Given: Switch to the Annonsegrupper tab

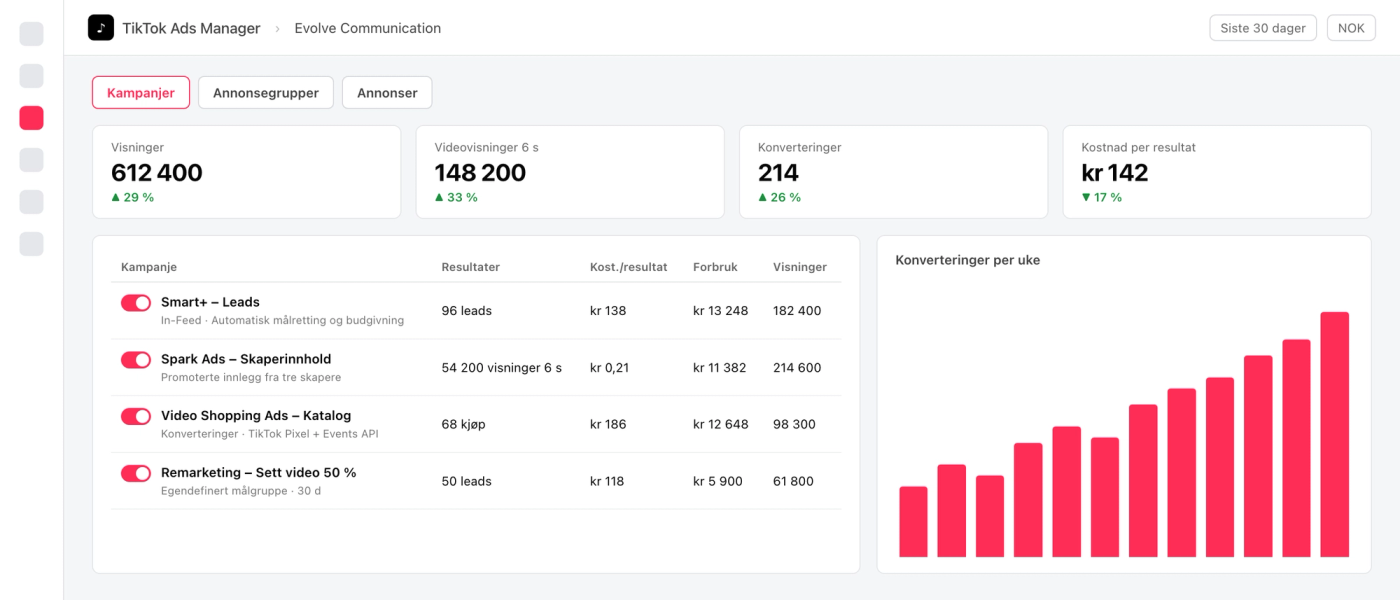Looking at the screenshot, I should pos(266,93).
